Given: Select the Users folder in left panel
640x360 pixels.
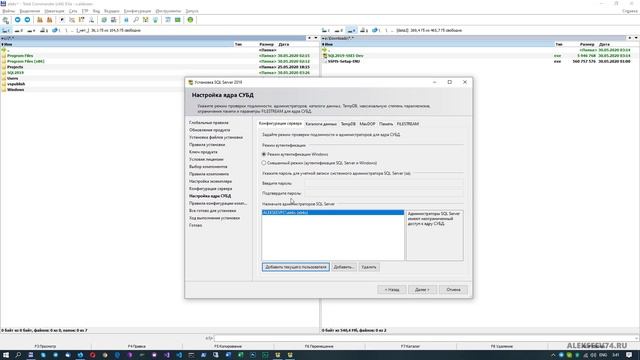Looking at the screenshot, I should click(x=12, y=78).
